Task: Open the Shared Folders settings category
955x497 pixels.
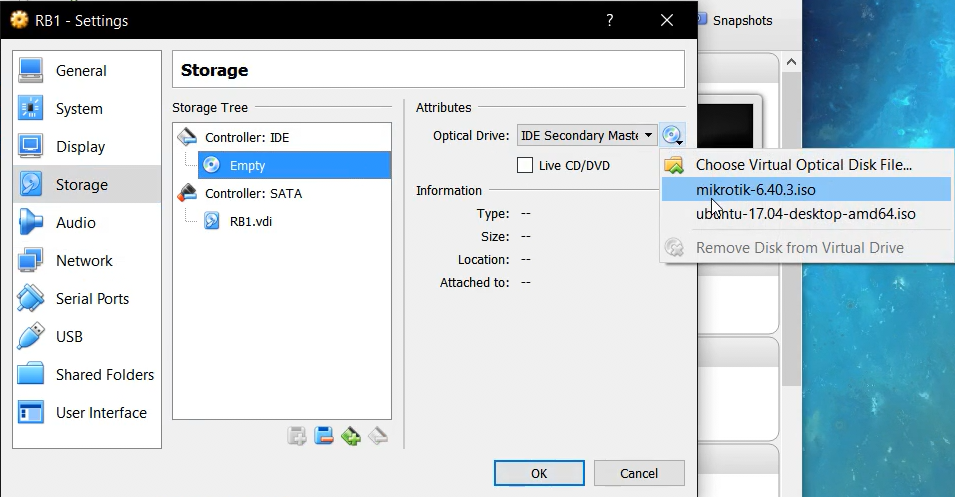Action: pyautogui.click(x=87, y=374)
